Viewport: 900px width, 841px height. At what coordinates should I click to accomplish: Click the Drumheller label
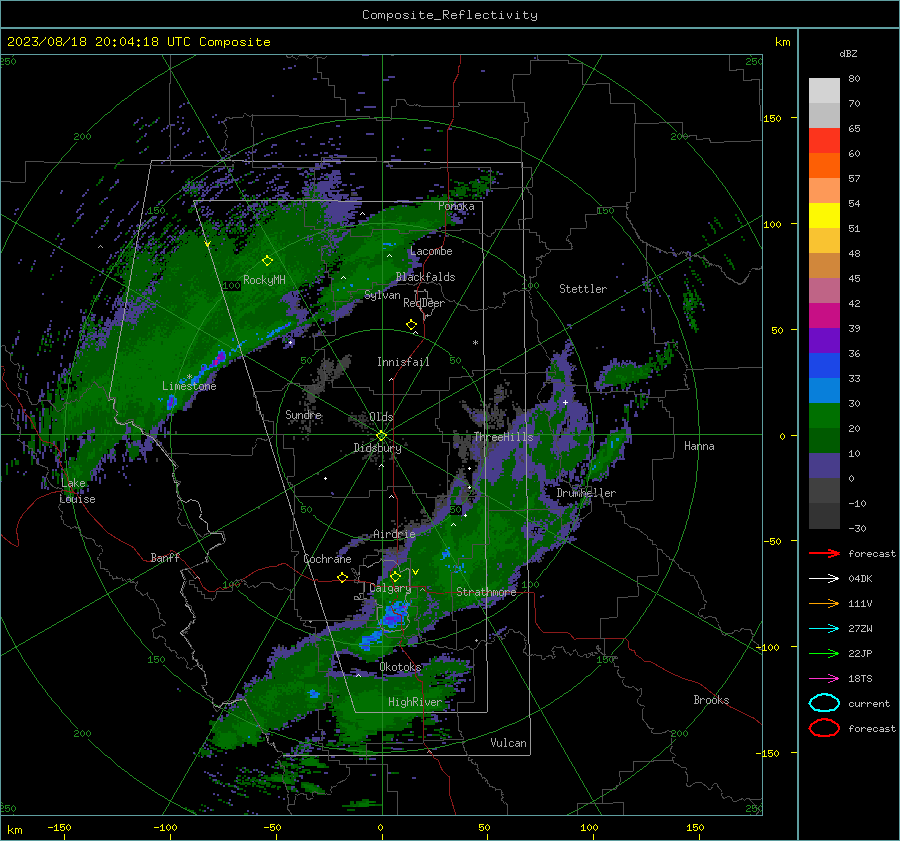(x=586, y=493)
